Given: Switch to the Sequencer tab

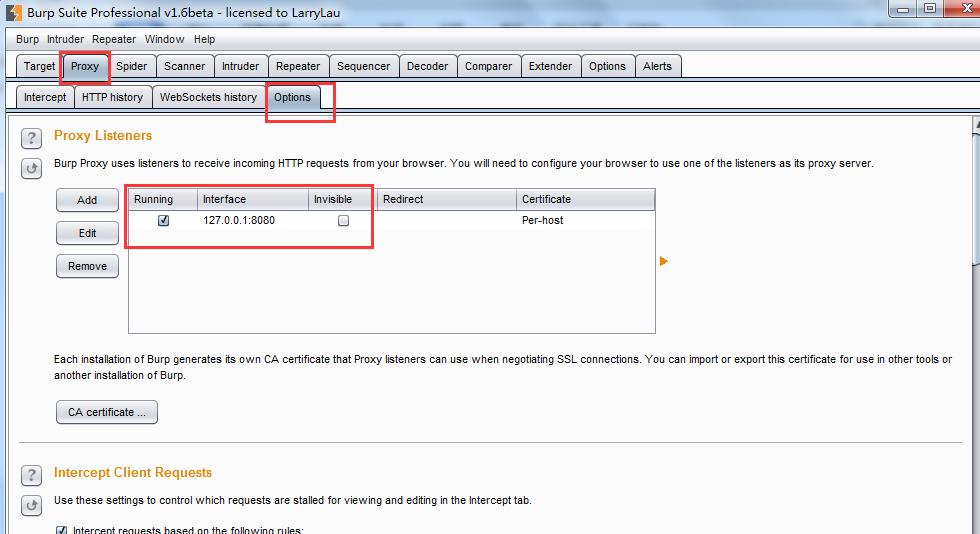Looking at the screenshot, I should click(x=363, y=66).
